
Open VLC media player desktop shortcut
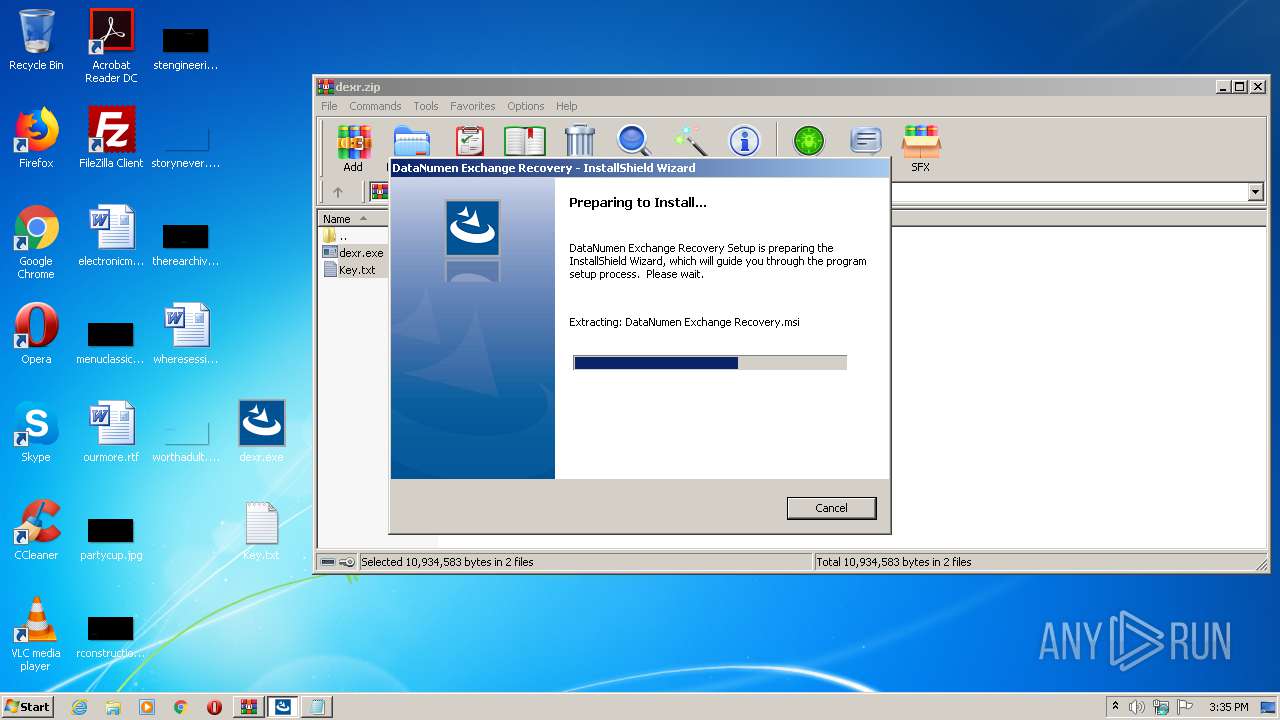(x=36, y=634)
